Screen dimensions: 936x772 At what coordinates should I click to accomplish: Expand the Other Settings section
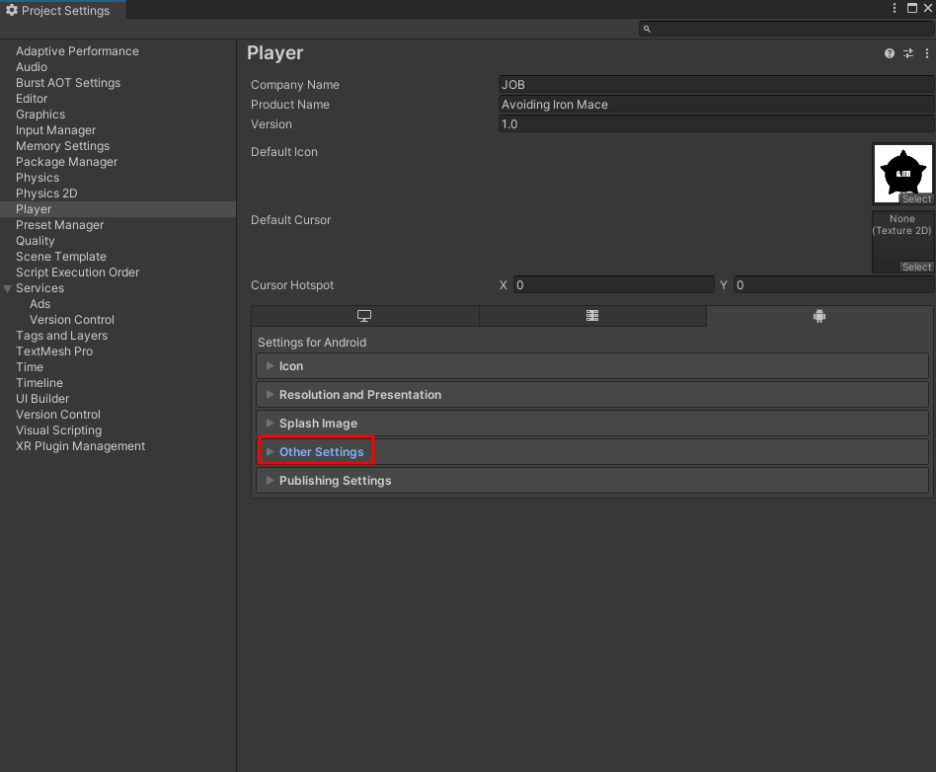(x=592, y=452)
